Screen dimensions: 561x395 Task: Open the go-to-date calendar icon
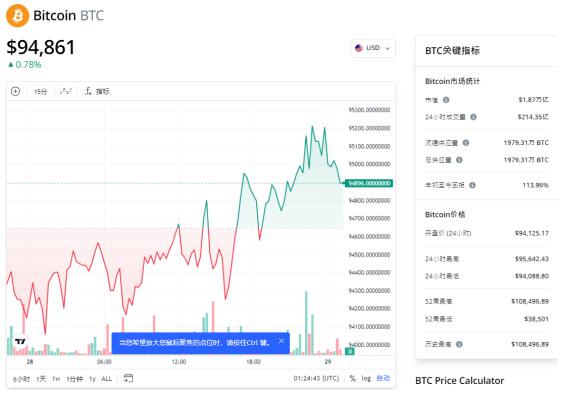[128, 378]
